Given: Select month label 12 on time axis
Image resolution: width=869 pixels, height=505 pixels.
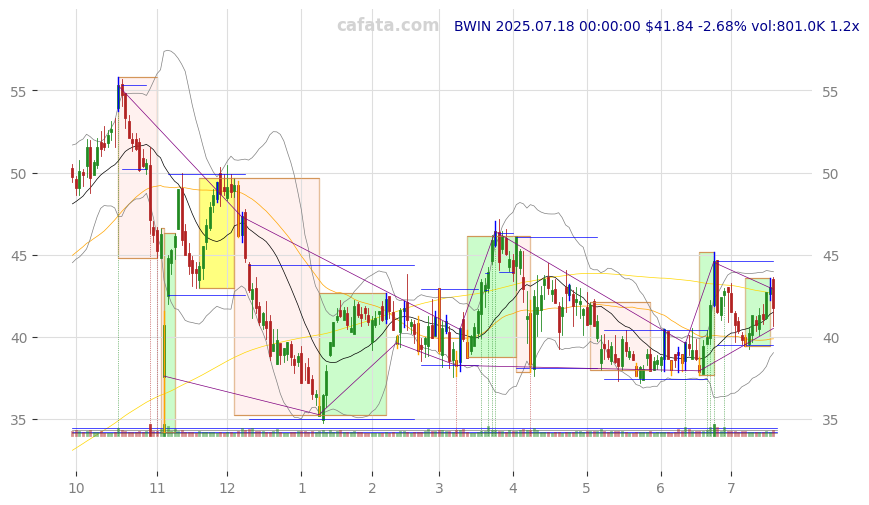Looking at the screenshot, I should pos(227,488).
